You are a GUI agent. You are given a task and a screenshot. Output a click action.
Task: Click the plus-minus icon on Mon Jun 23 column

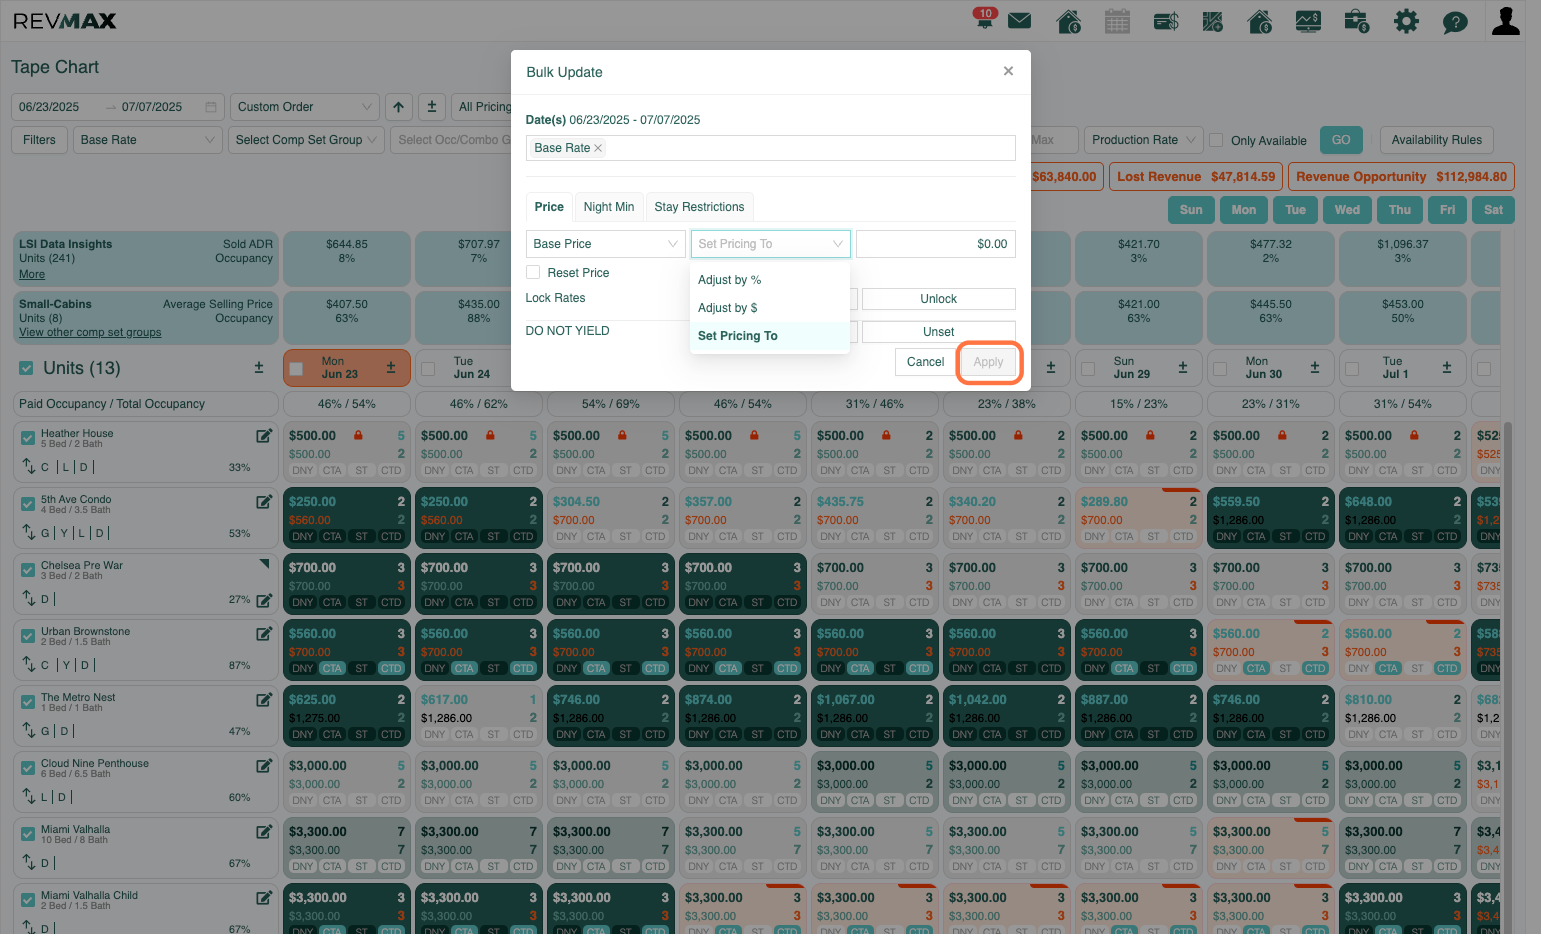click(391, 368)
